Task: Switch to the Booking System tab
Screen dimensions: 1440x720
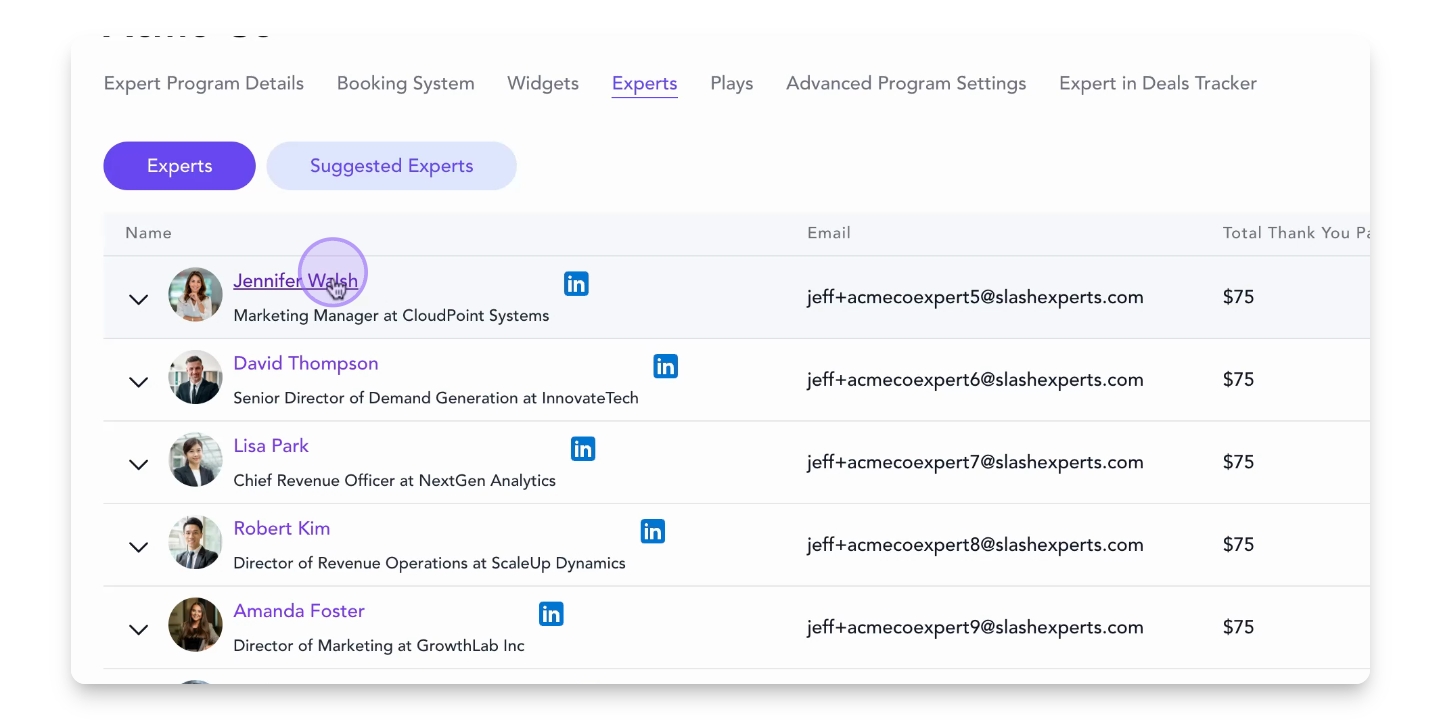Action: (405, 84)
